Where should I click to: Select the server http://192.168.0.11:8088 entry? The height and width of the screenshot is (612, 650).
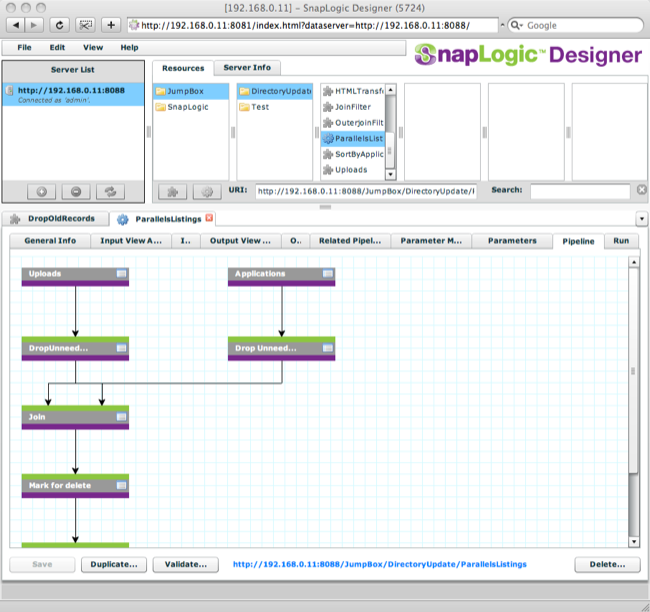click(73, 95)
